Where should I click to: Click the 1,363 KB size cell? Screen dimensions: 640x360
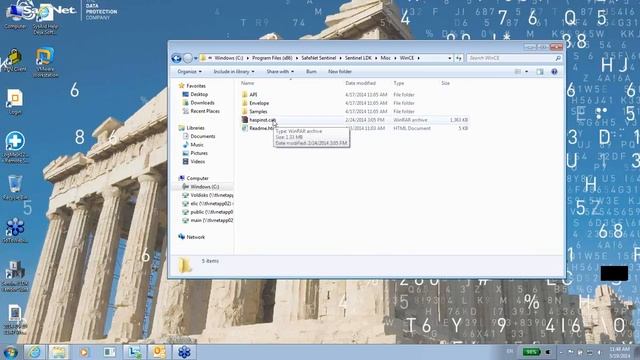(x=459, y=120)
